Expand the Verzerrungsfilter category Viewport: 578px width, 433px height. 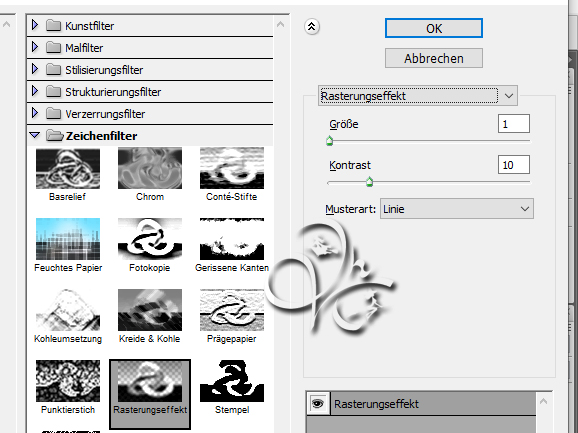point(35,114)
